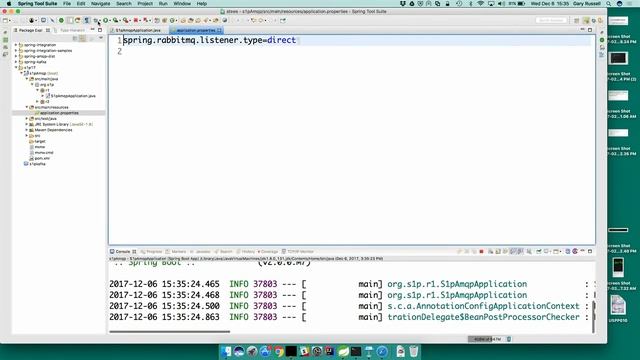640x360 pixels.
Task: Open the History tab
Action: coord(247,251)
